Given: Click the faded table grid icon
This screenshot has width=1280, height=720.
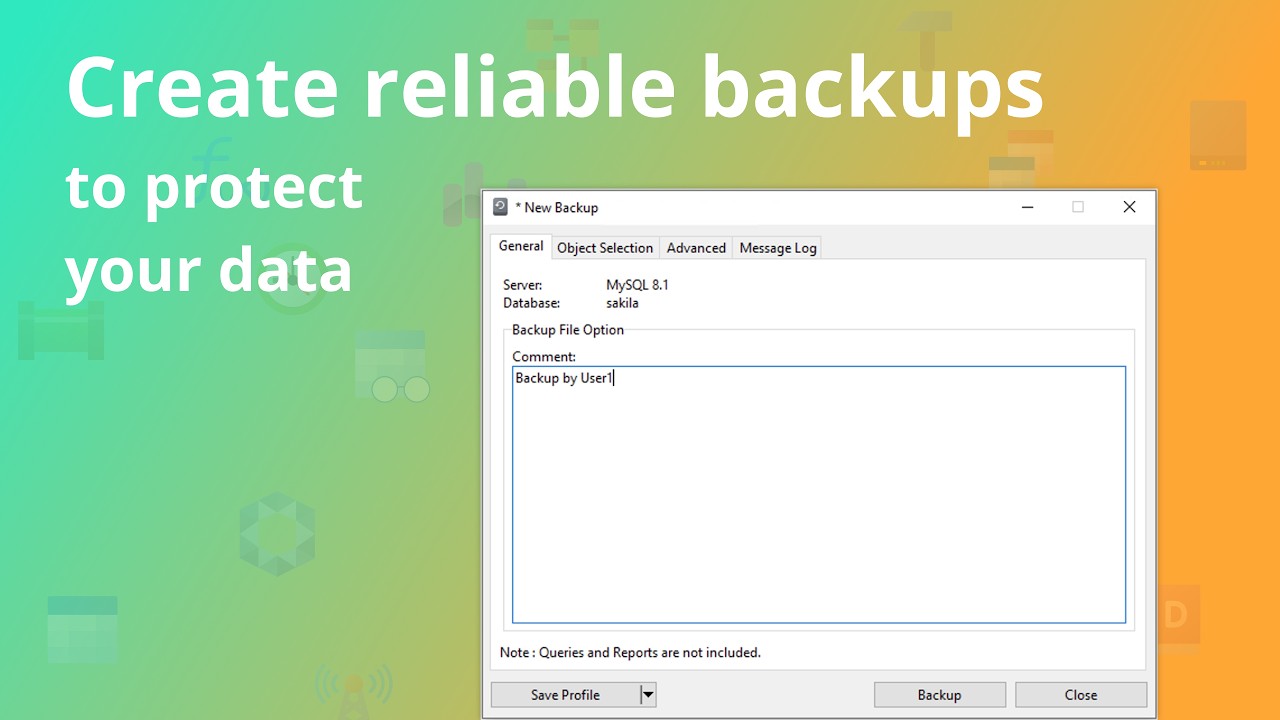Looking at the screenshot, I should tap(83, 630).
